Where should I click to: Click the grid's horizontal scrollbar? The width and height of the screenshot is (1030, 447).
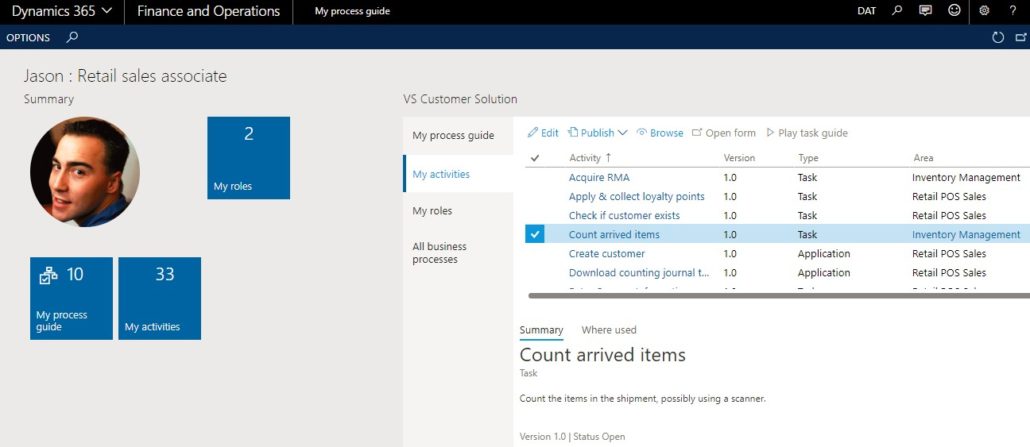pos(779,296)
